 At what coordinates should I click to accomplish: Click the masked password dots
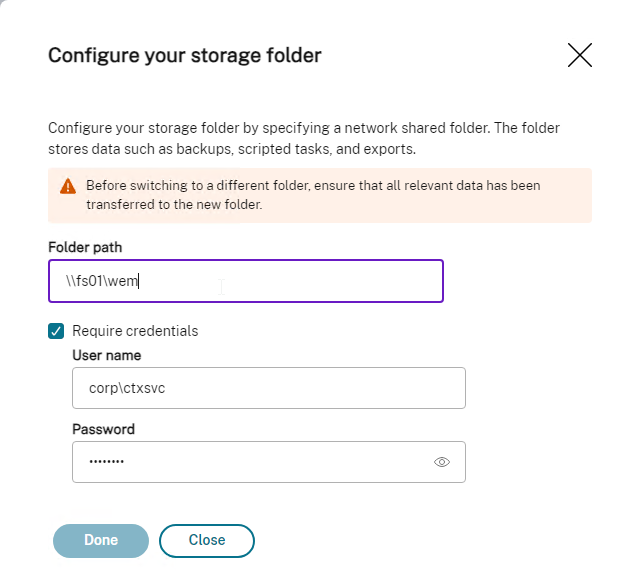[106, 461]
